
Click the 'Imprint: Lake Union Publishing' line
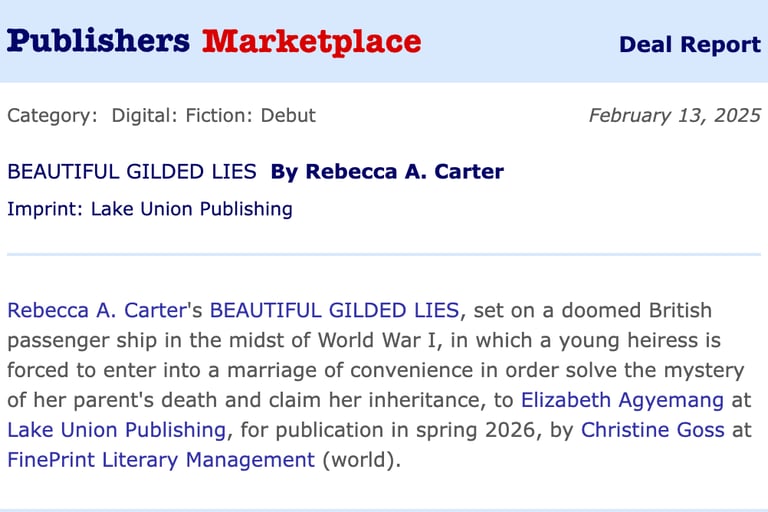point(149,209)
